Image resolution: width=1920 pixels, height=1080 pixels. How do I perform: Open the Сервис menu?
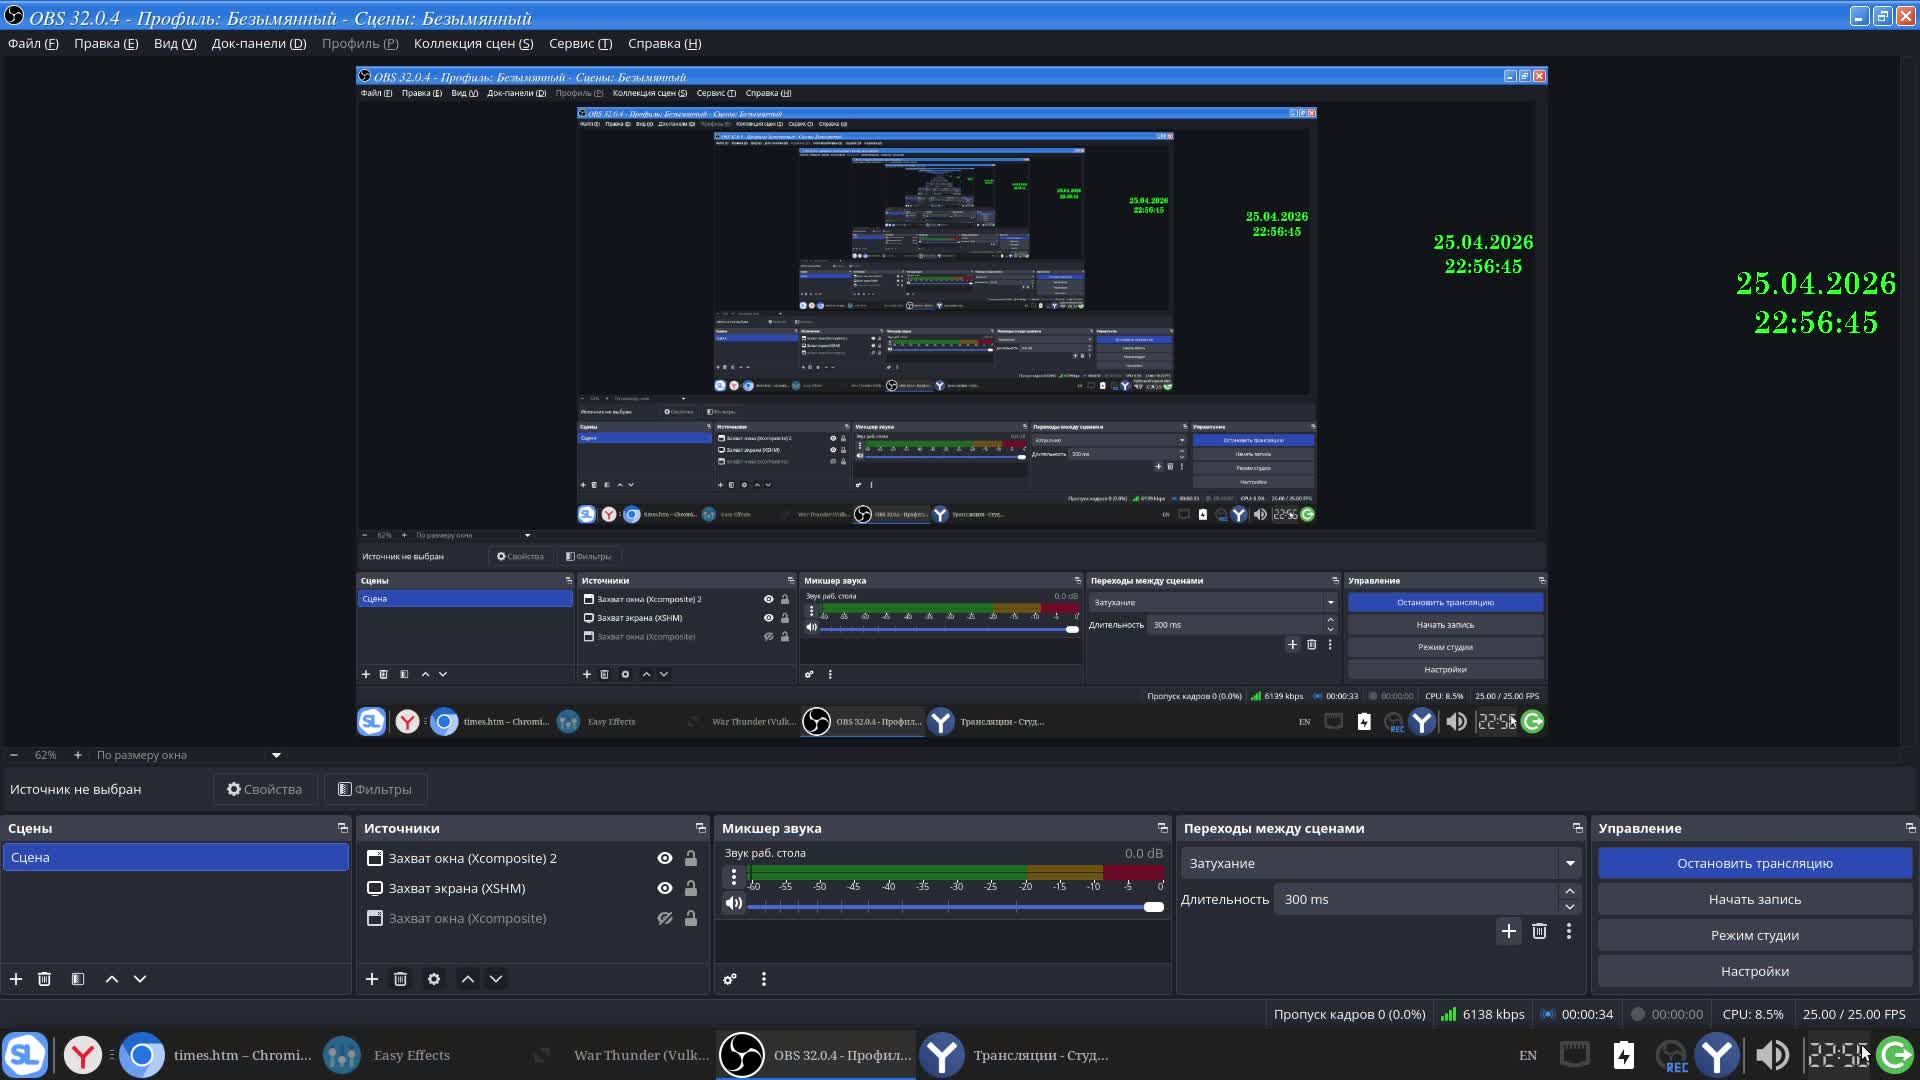click(580, 43)
